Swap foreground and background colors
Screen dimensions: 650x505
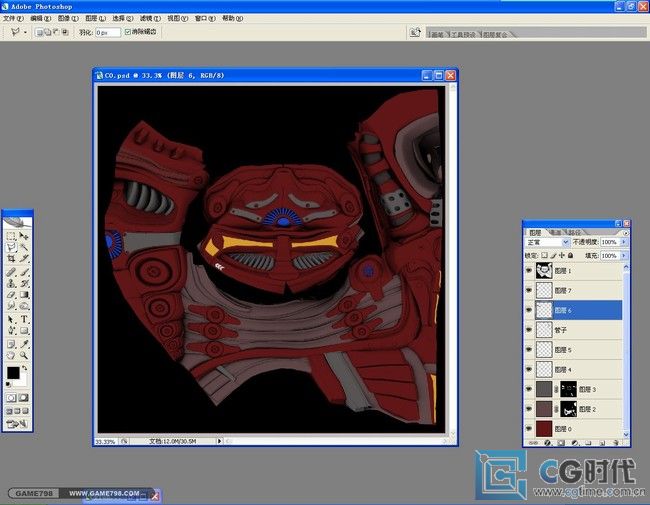[x=25, y=368]
